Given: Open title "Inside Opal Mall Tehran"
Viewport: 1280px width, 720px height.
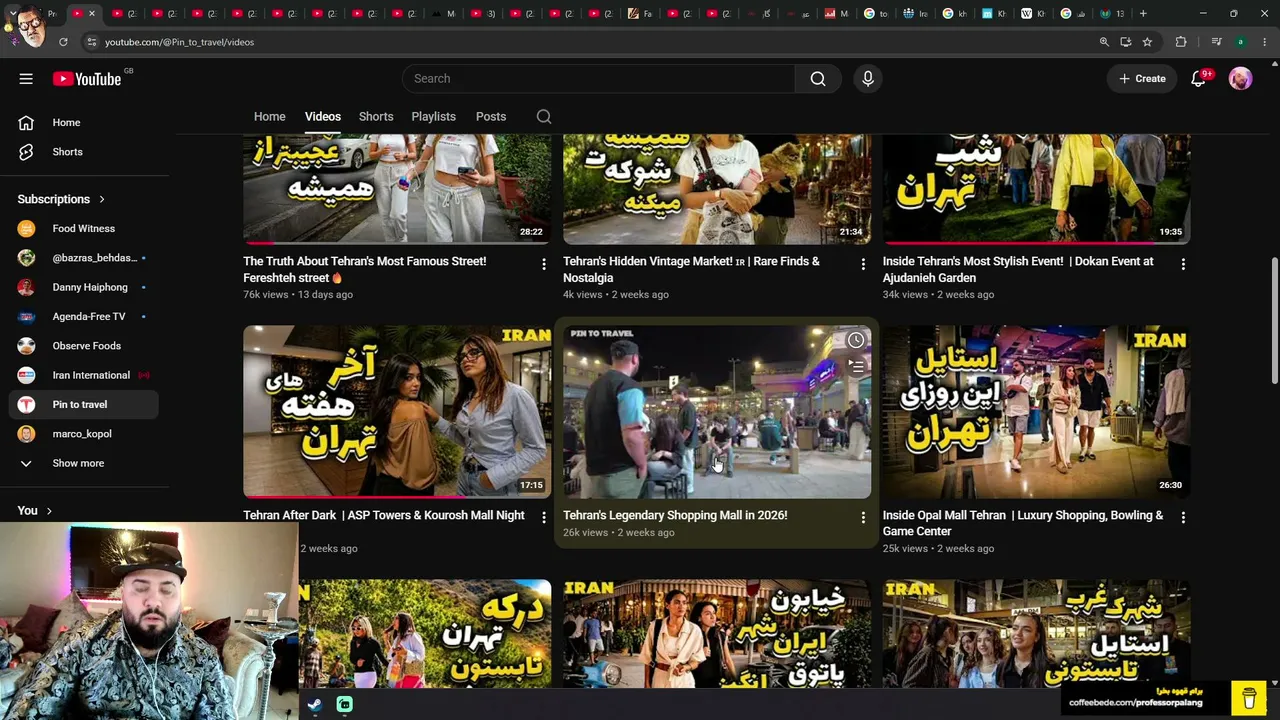Looking at the screenshot, I should pos(1023,523).
